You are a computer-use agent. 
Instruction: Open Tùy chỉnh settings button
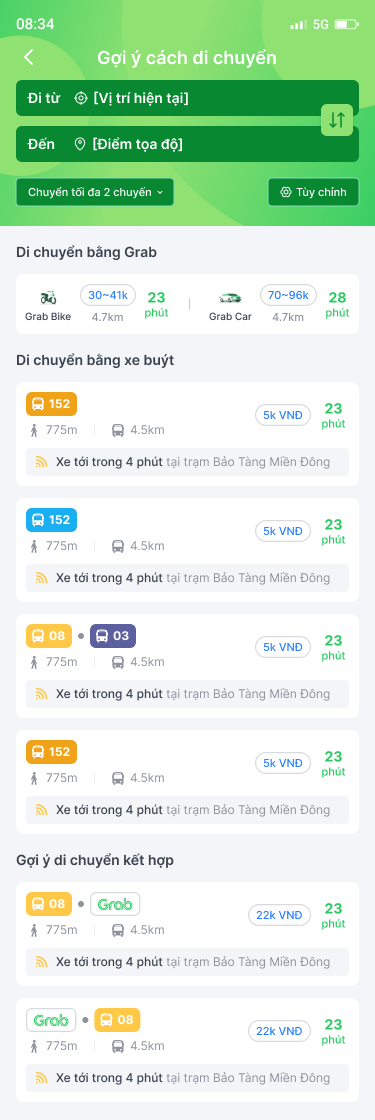click(314, 192)
